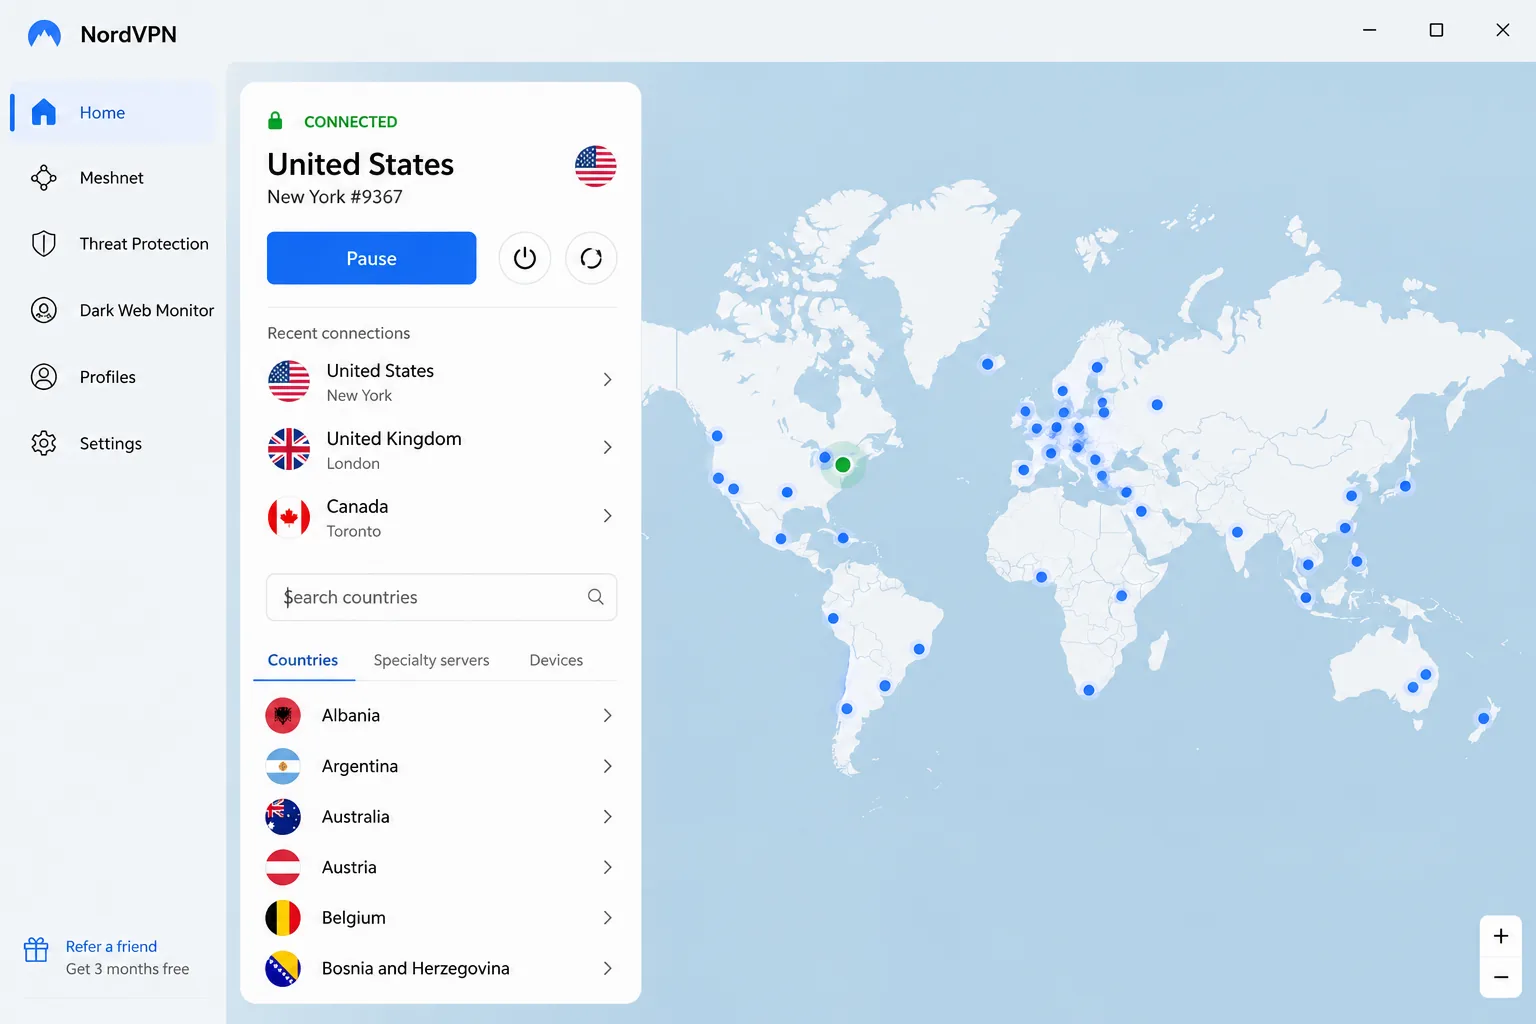1536x1024 pixels.
Task: Zoom in the map with plus button
Action: (x=1501, y=936)
